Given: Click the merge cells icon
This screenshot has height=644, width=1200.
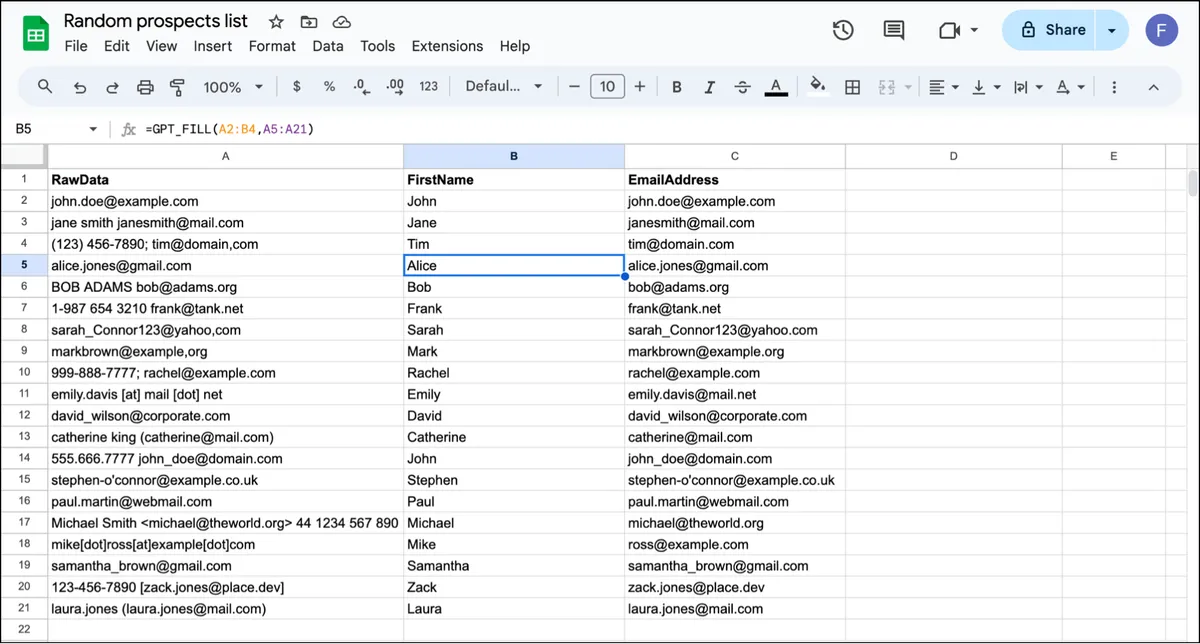Looking at the screenshot, I should 886,87.
